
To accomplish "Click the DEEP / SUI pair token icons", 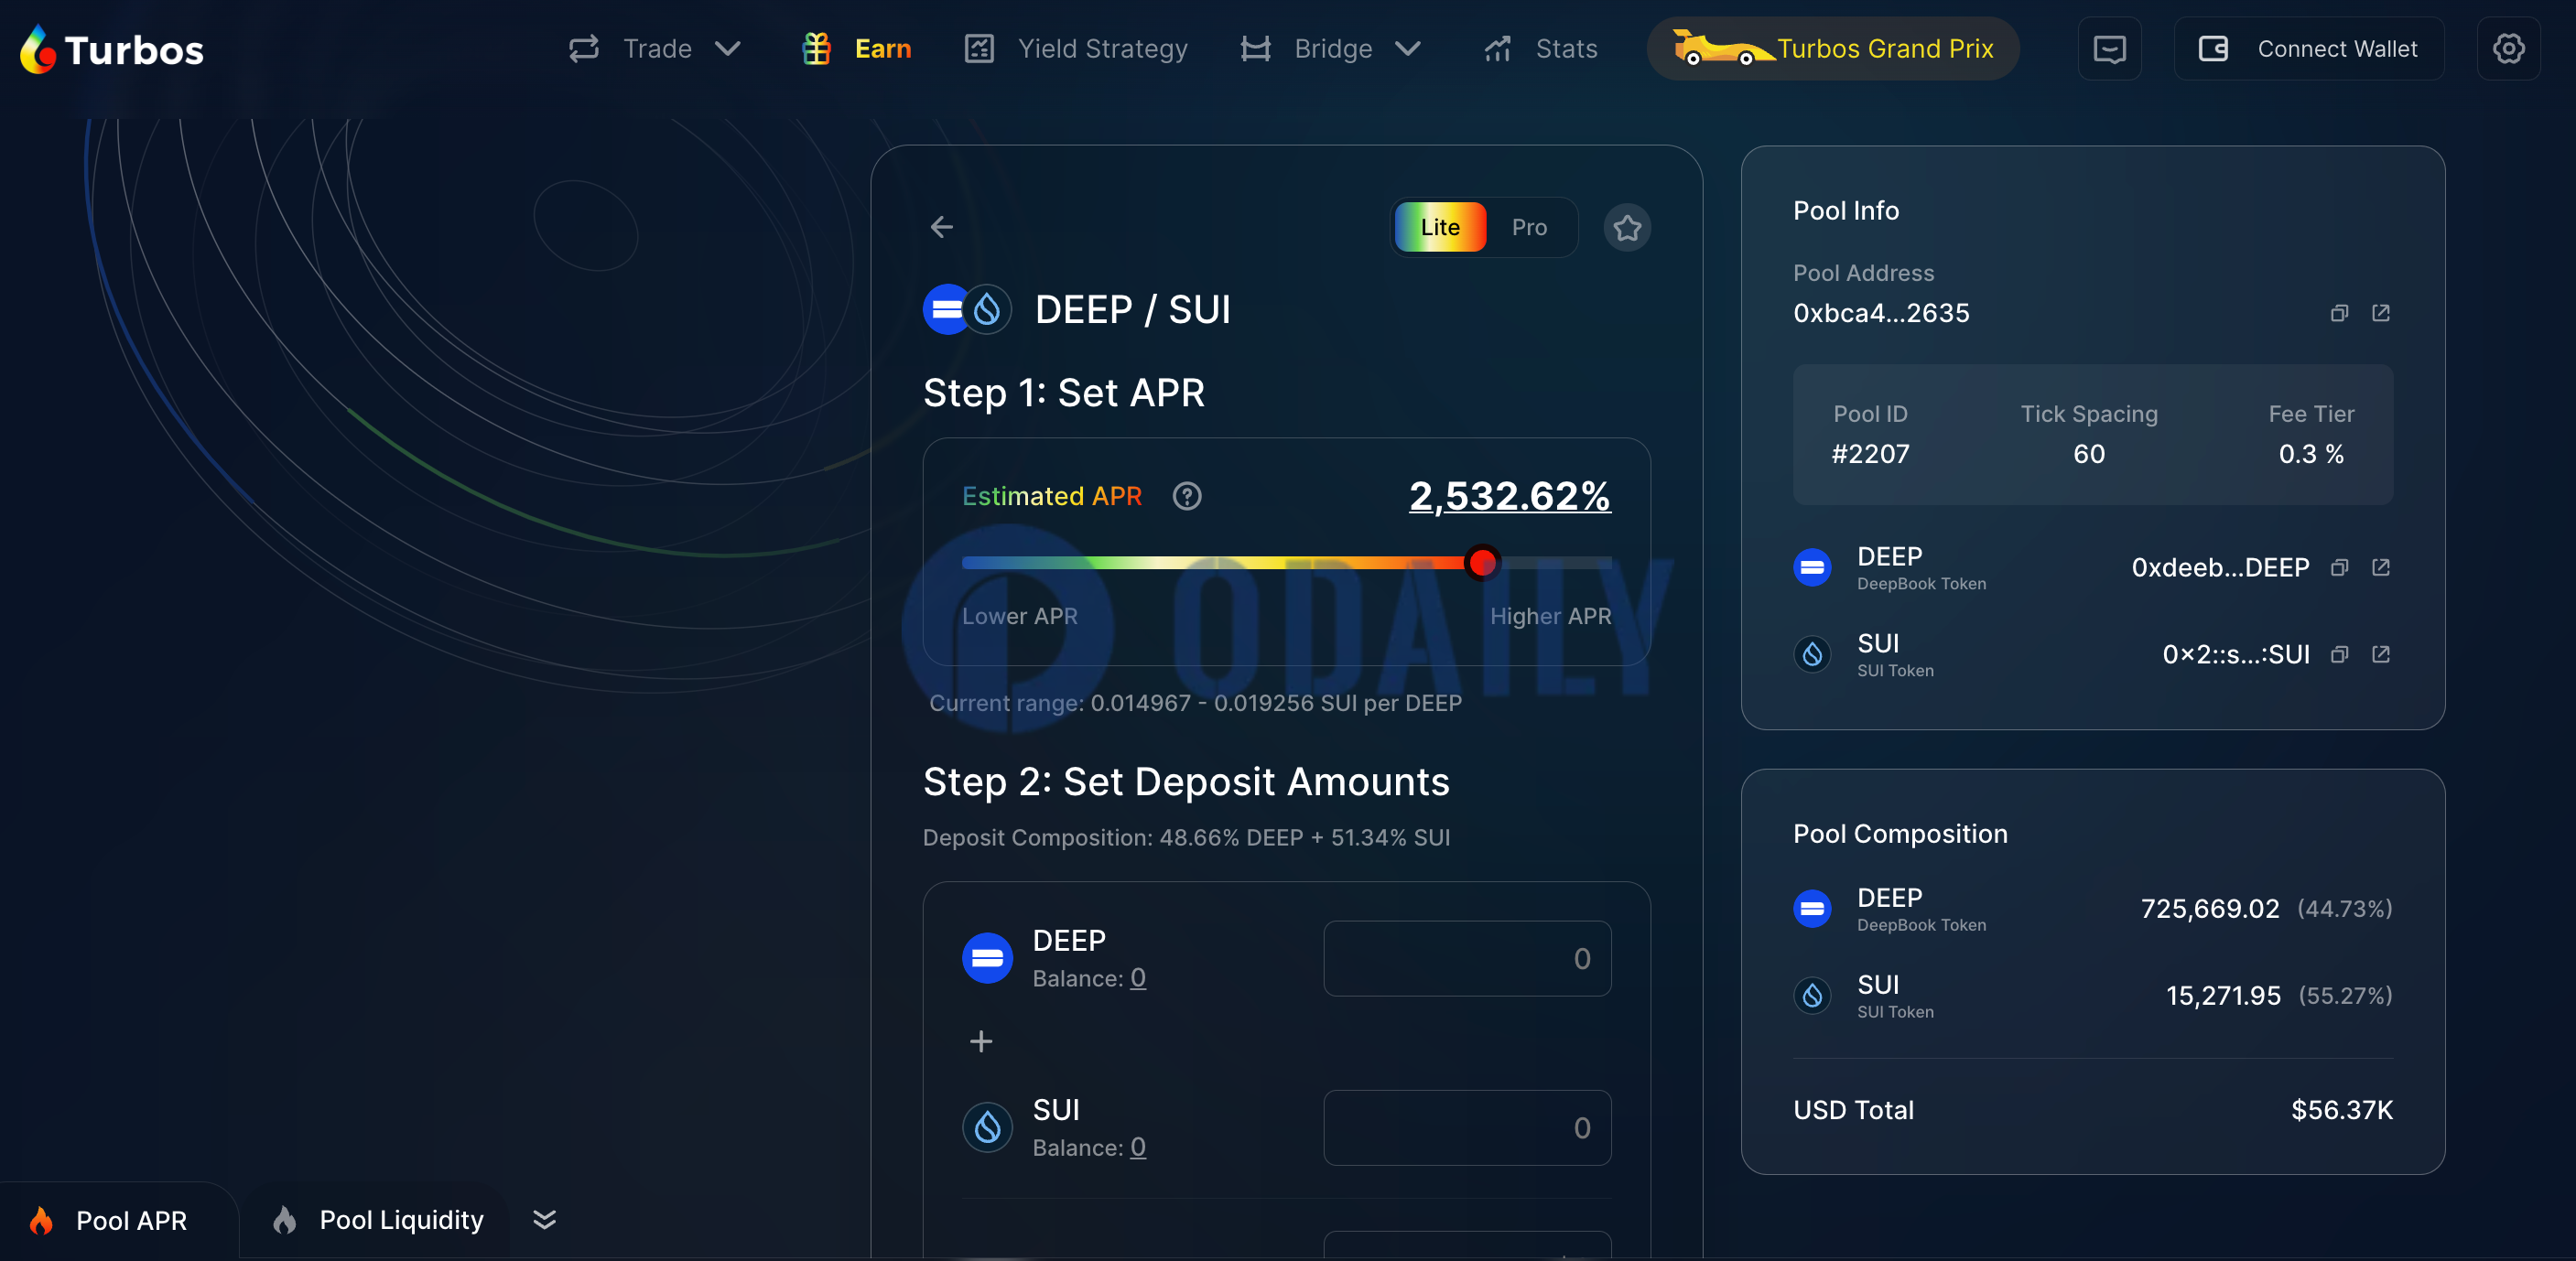I will point(967,310).
